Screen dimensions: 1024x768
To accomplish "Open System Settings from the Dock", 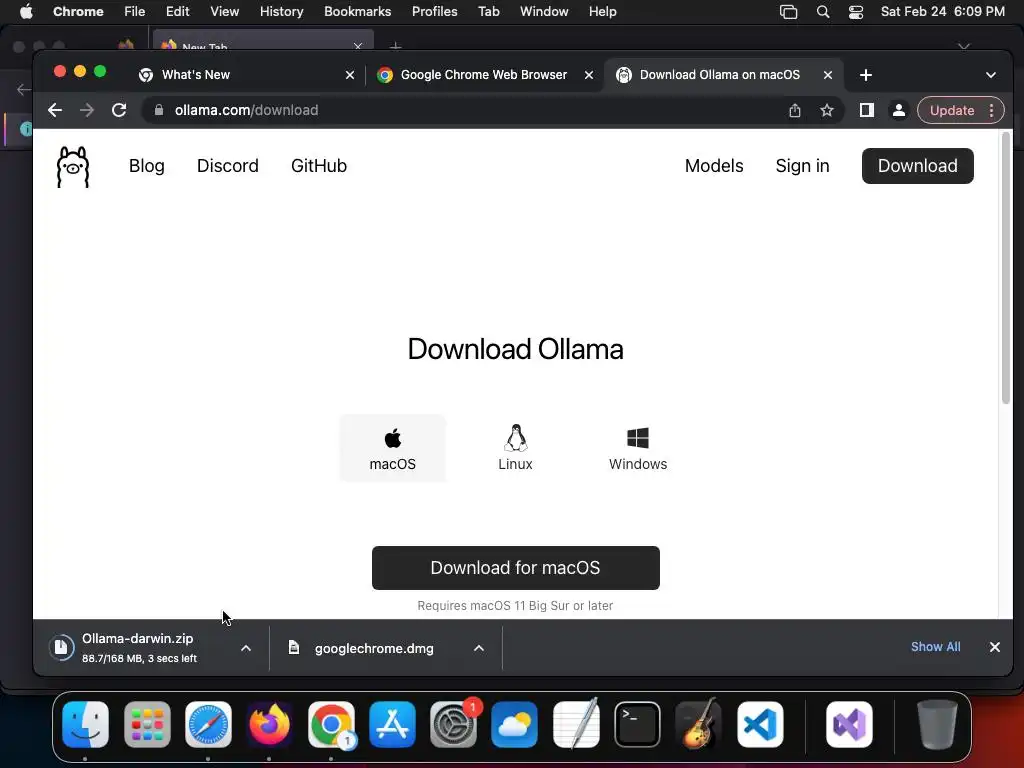I will tap(453, 724).
